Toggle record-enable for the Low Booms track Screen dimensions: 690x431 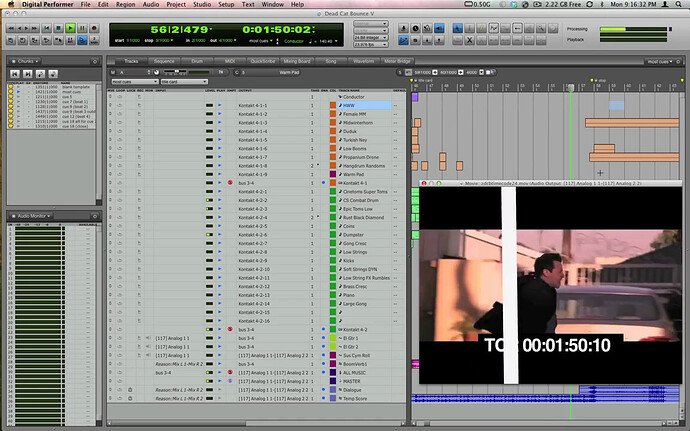139,148
